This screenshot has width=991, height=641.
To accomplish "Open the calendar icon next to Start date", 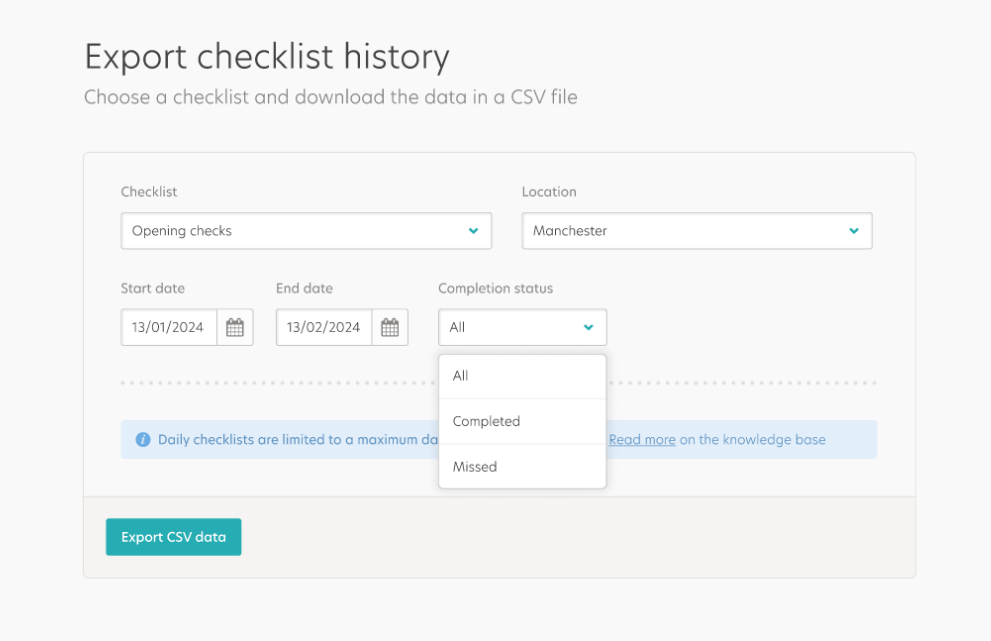I will [x=235, y=326].
